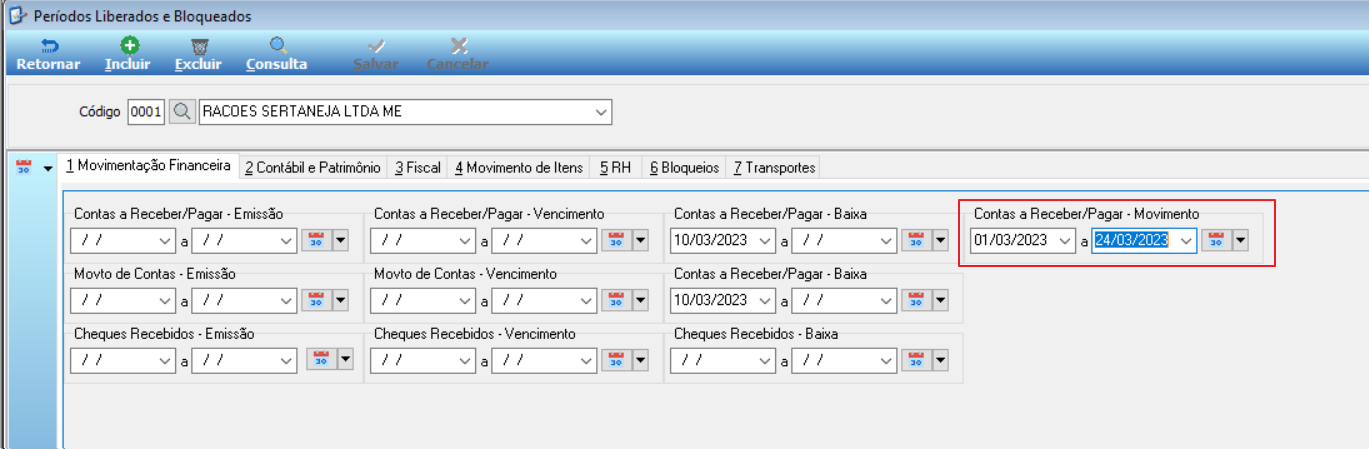Click calendar icon in Cheques Recebidos - Baixa
Screen dimensions: 1369x449
pyautogui.click(x=916, y=360)
